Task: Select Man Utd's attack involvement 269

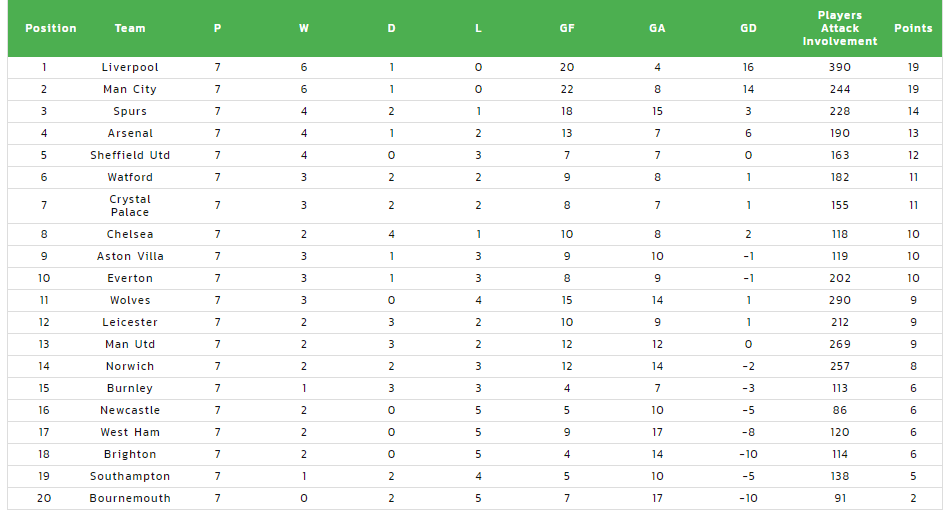Action: coord(839,344)
